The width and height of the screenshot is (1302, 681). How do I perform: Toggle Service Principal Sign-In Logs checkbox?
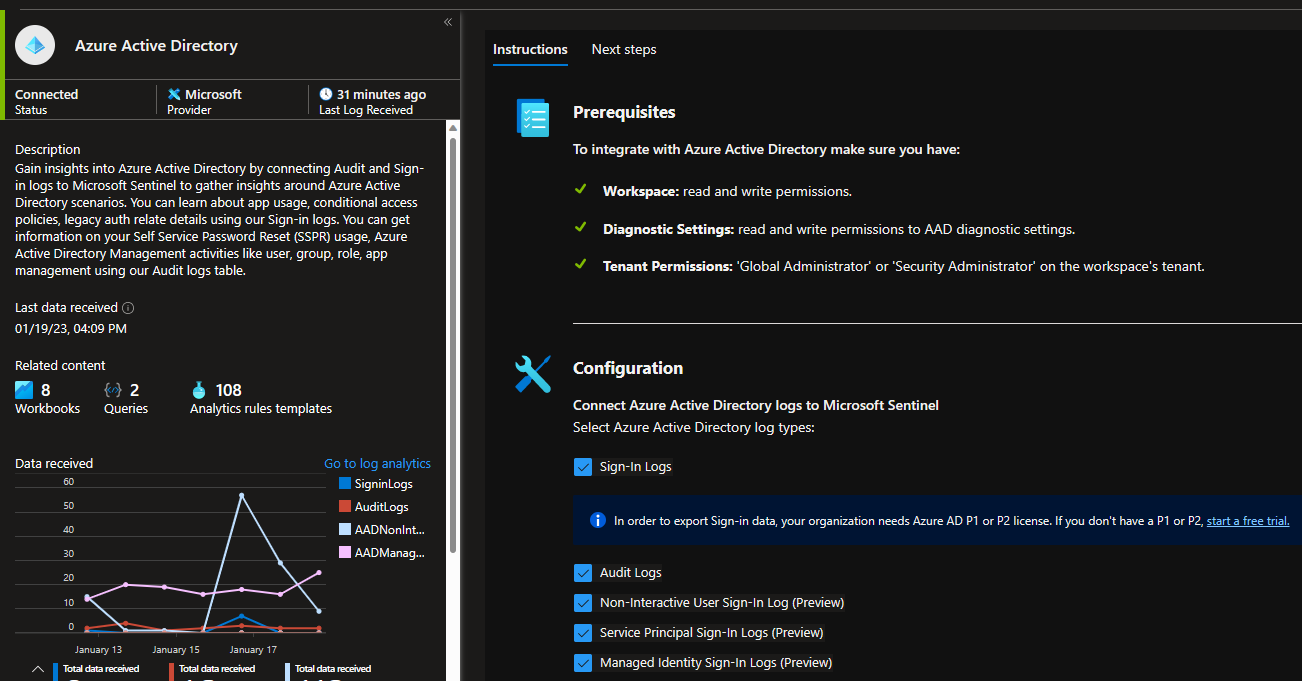583,633
